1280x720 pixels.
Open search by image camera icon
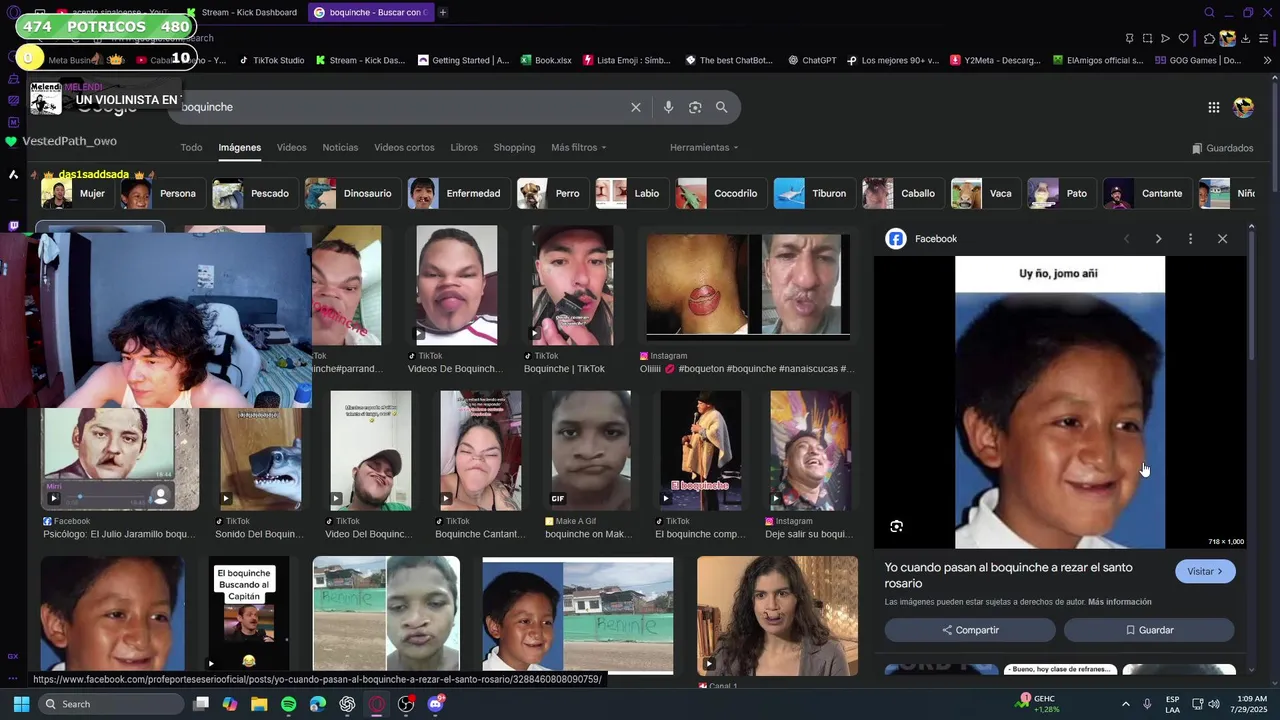point(695,107)
